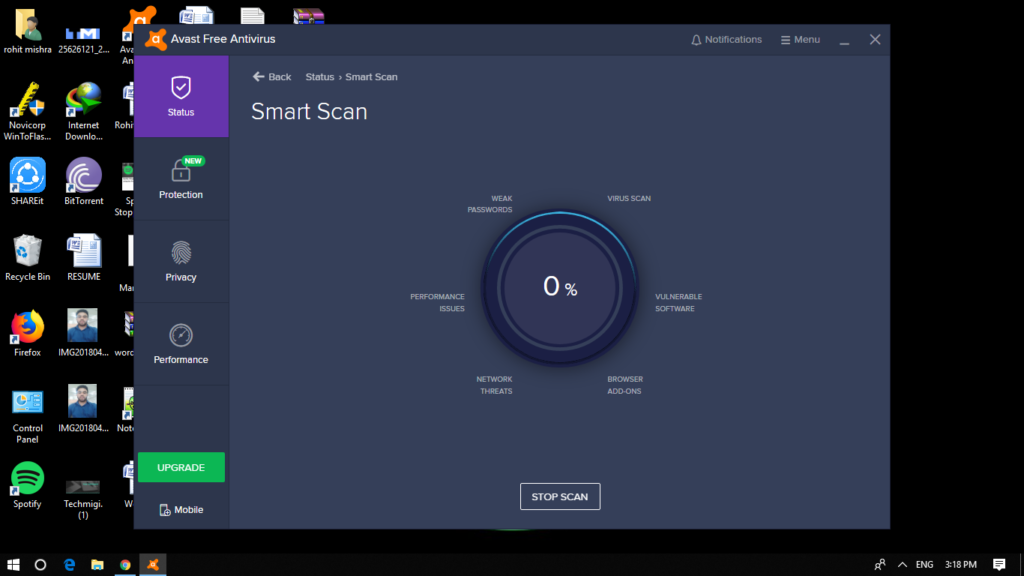Click the STOP SCAN button
The width and height of the screenshot is (1024, 576).
(560, 496)
